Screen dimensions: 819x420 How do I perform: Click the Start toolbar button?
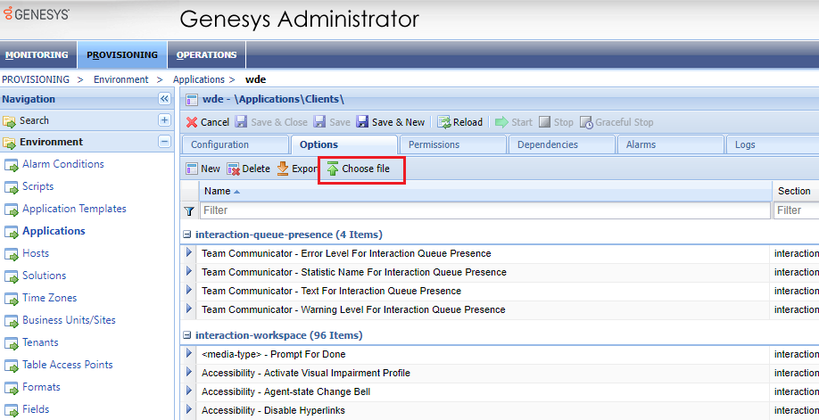coord(513,122)
